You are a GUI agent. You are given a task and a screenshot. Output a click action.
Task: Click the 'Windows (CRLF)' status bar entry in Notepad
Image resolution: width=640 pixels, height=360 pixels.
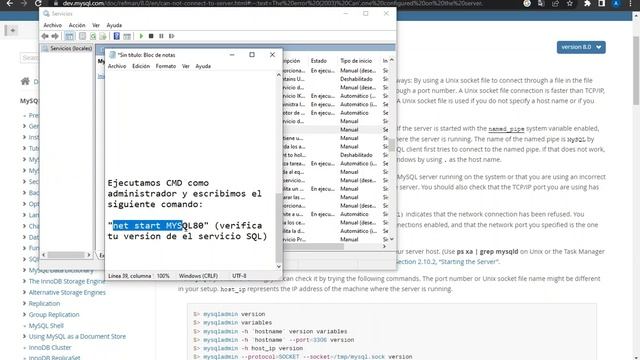coord(198,276)
